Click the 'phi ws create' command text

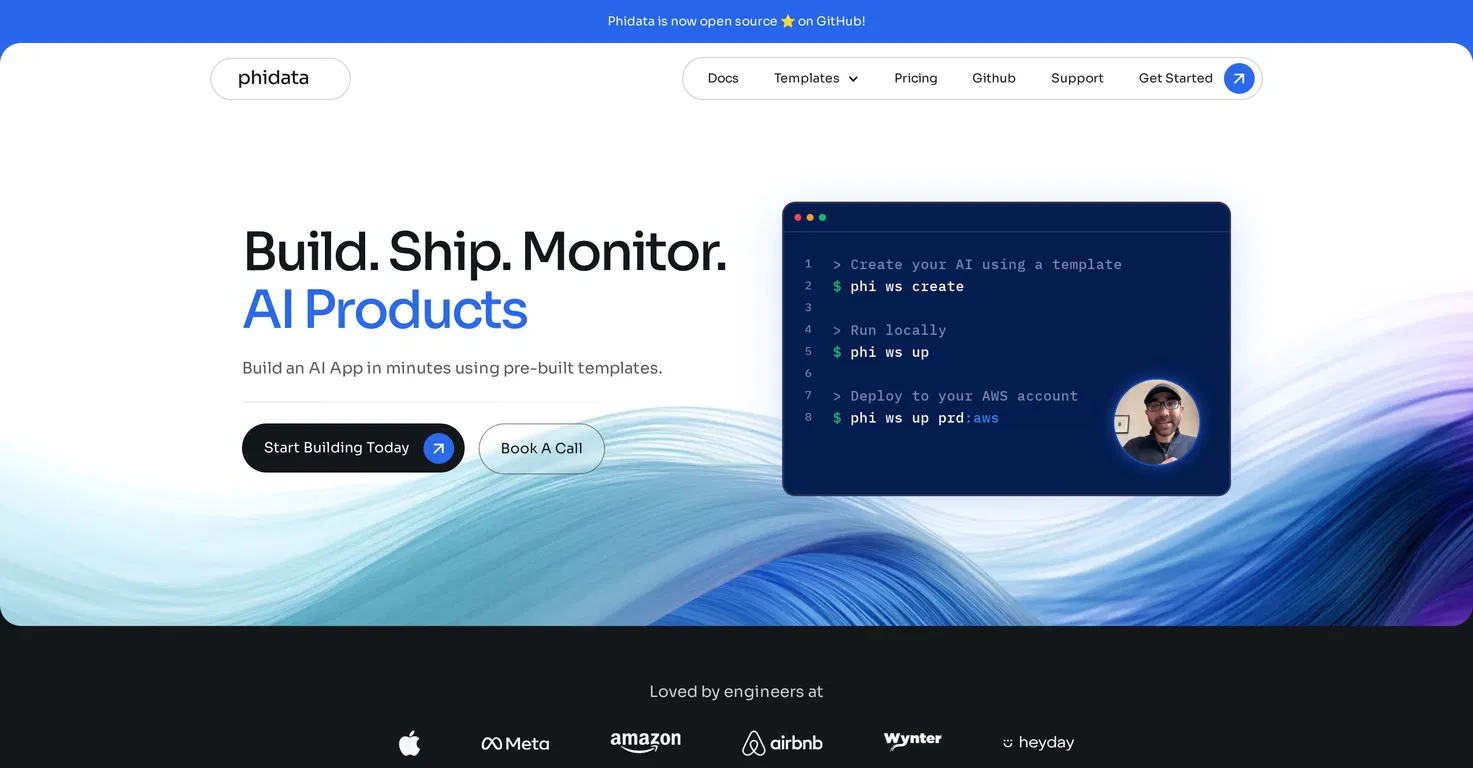[x=907, y=286]
